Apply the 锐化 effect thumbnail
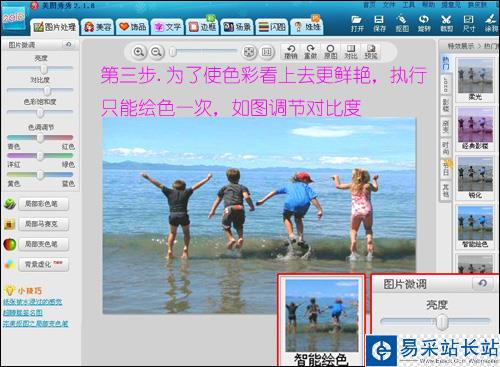 (x=475, y=178)
